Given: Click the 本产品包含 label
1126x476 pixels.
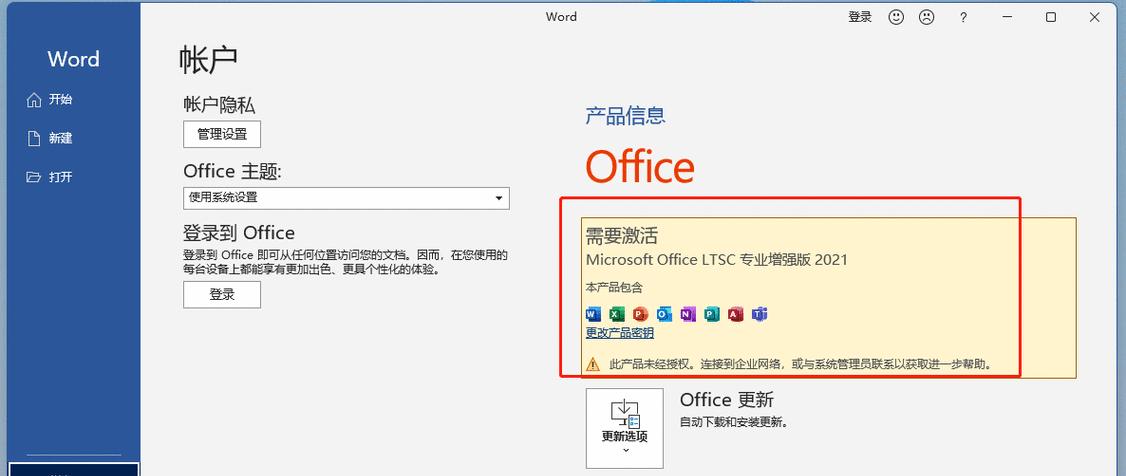Looking at the screenshot, I should click(614, 287).
